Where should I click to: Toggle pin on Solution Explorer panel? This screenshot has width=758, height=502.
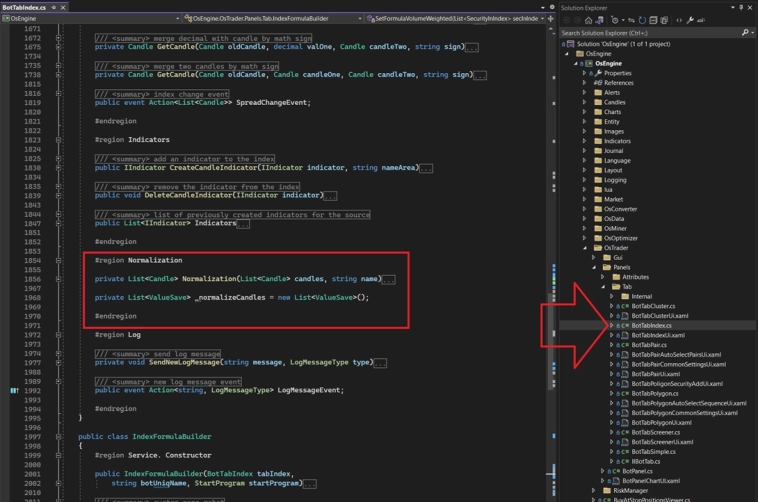point(741,7)
